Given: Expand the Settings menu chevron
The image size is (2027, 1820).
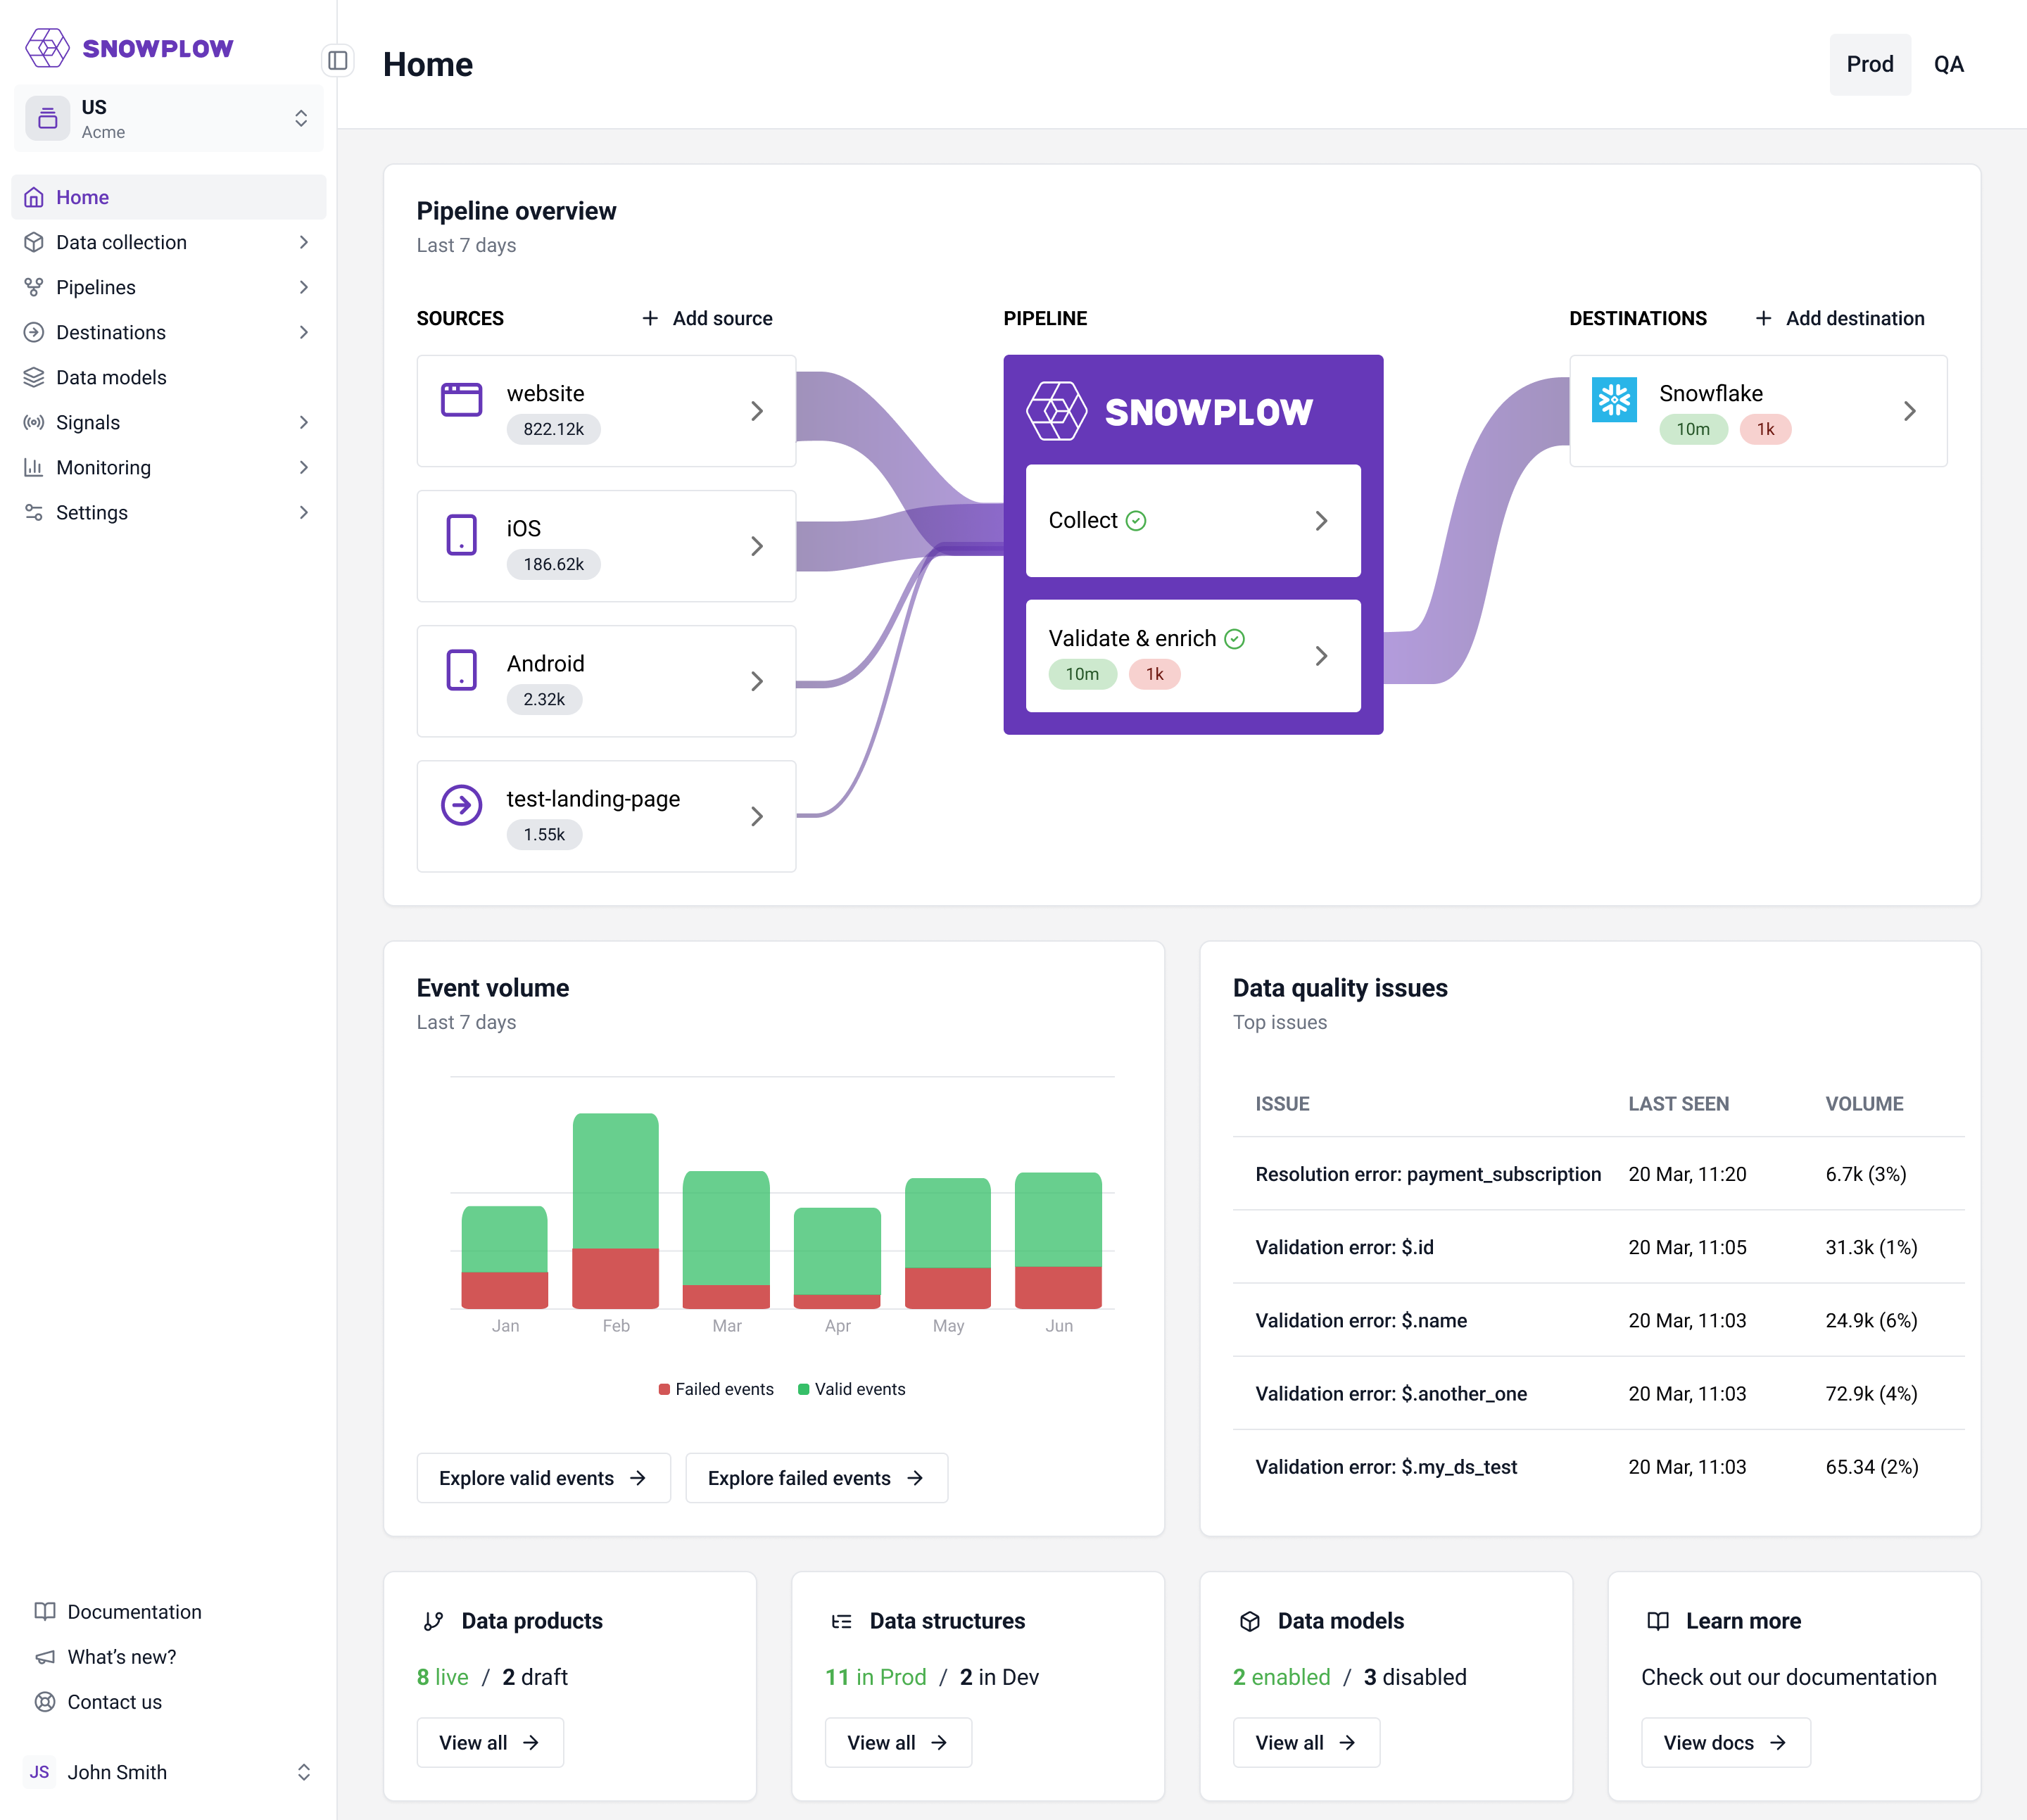Looking at the screenshot, I should click(x=304, y=512).
